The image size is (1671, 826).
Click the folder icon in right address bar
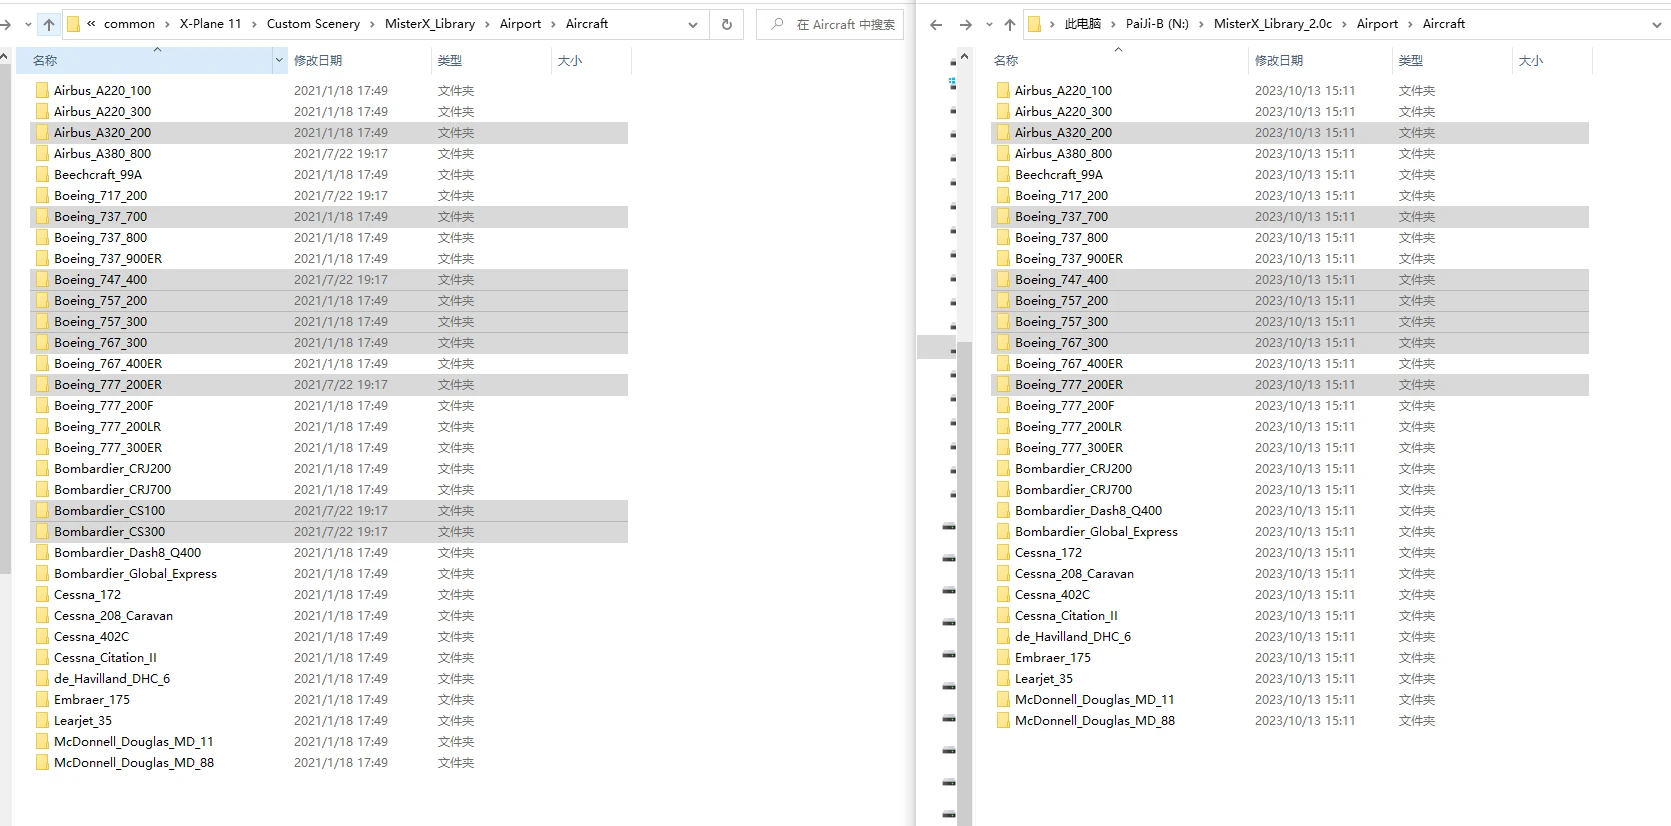(x=1035, y=24)
